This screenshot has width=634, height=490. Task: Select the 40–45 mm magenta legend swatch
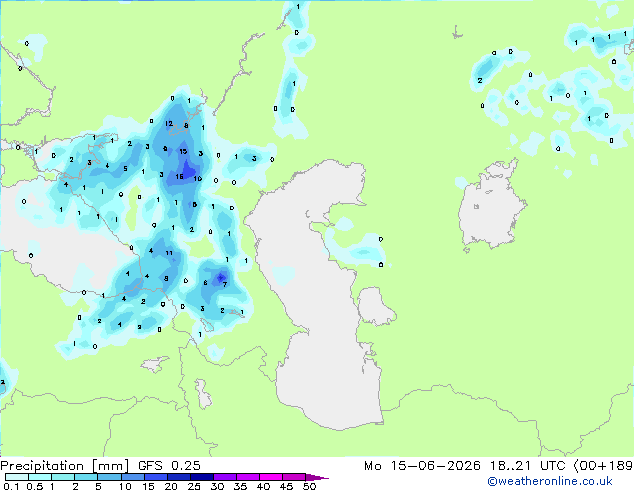(x=271, y=477)
